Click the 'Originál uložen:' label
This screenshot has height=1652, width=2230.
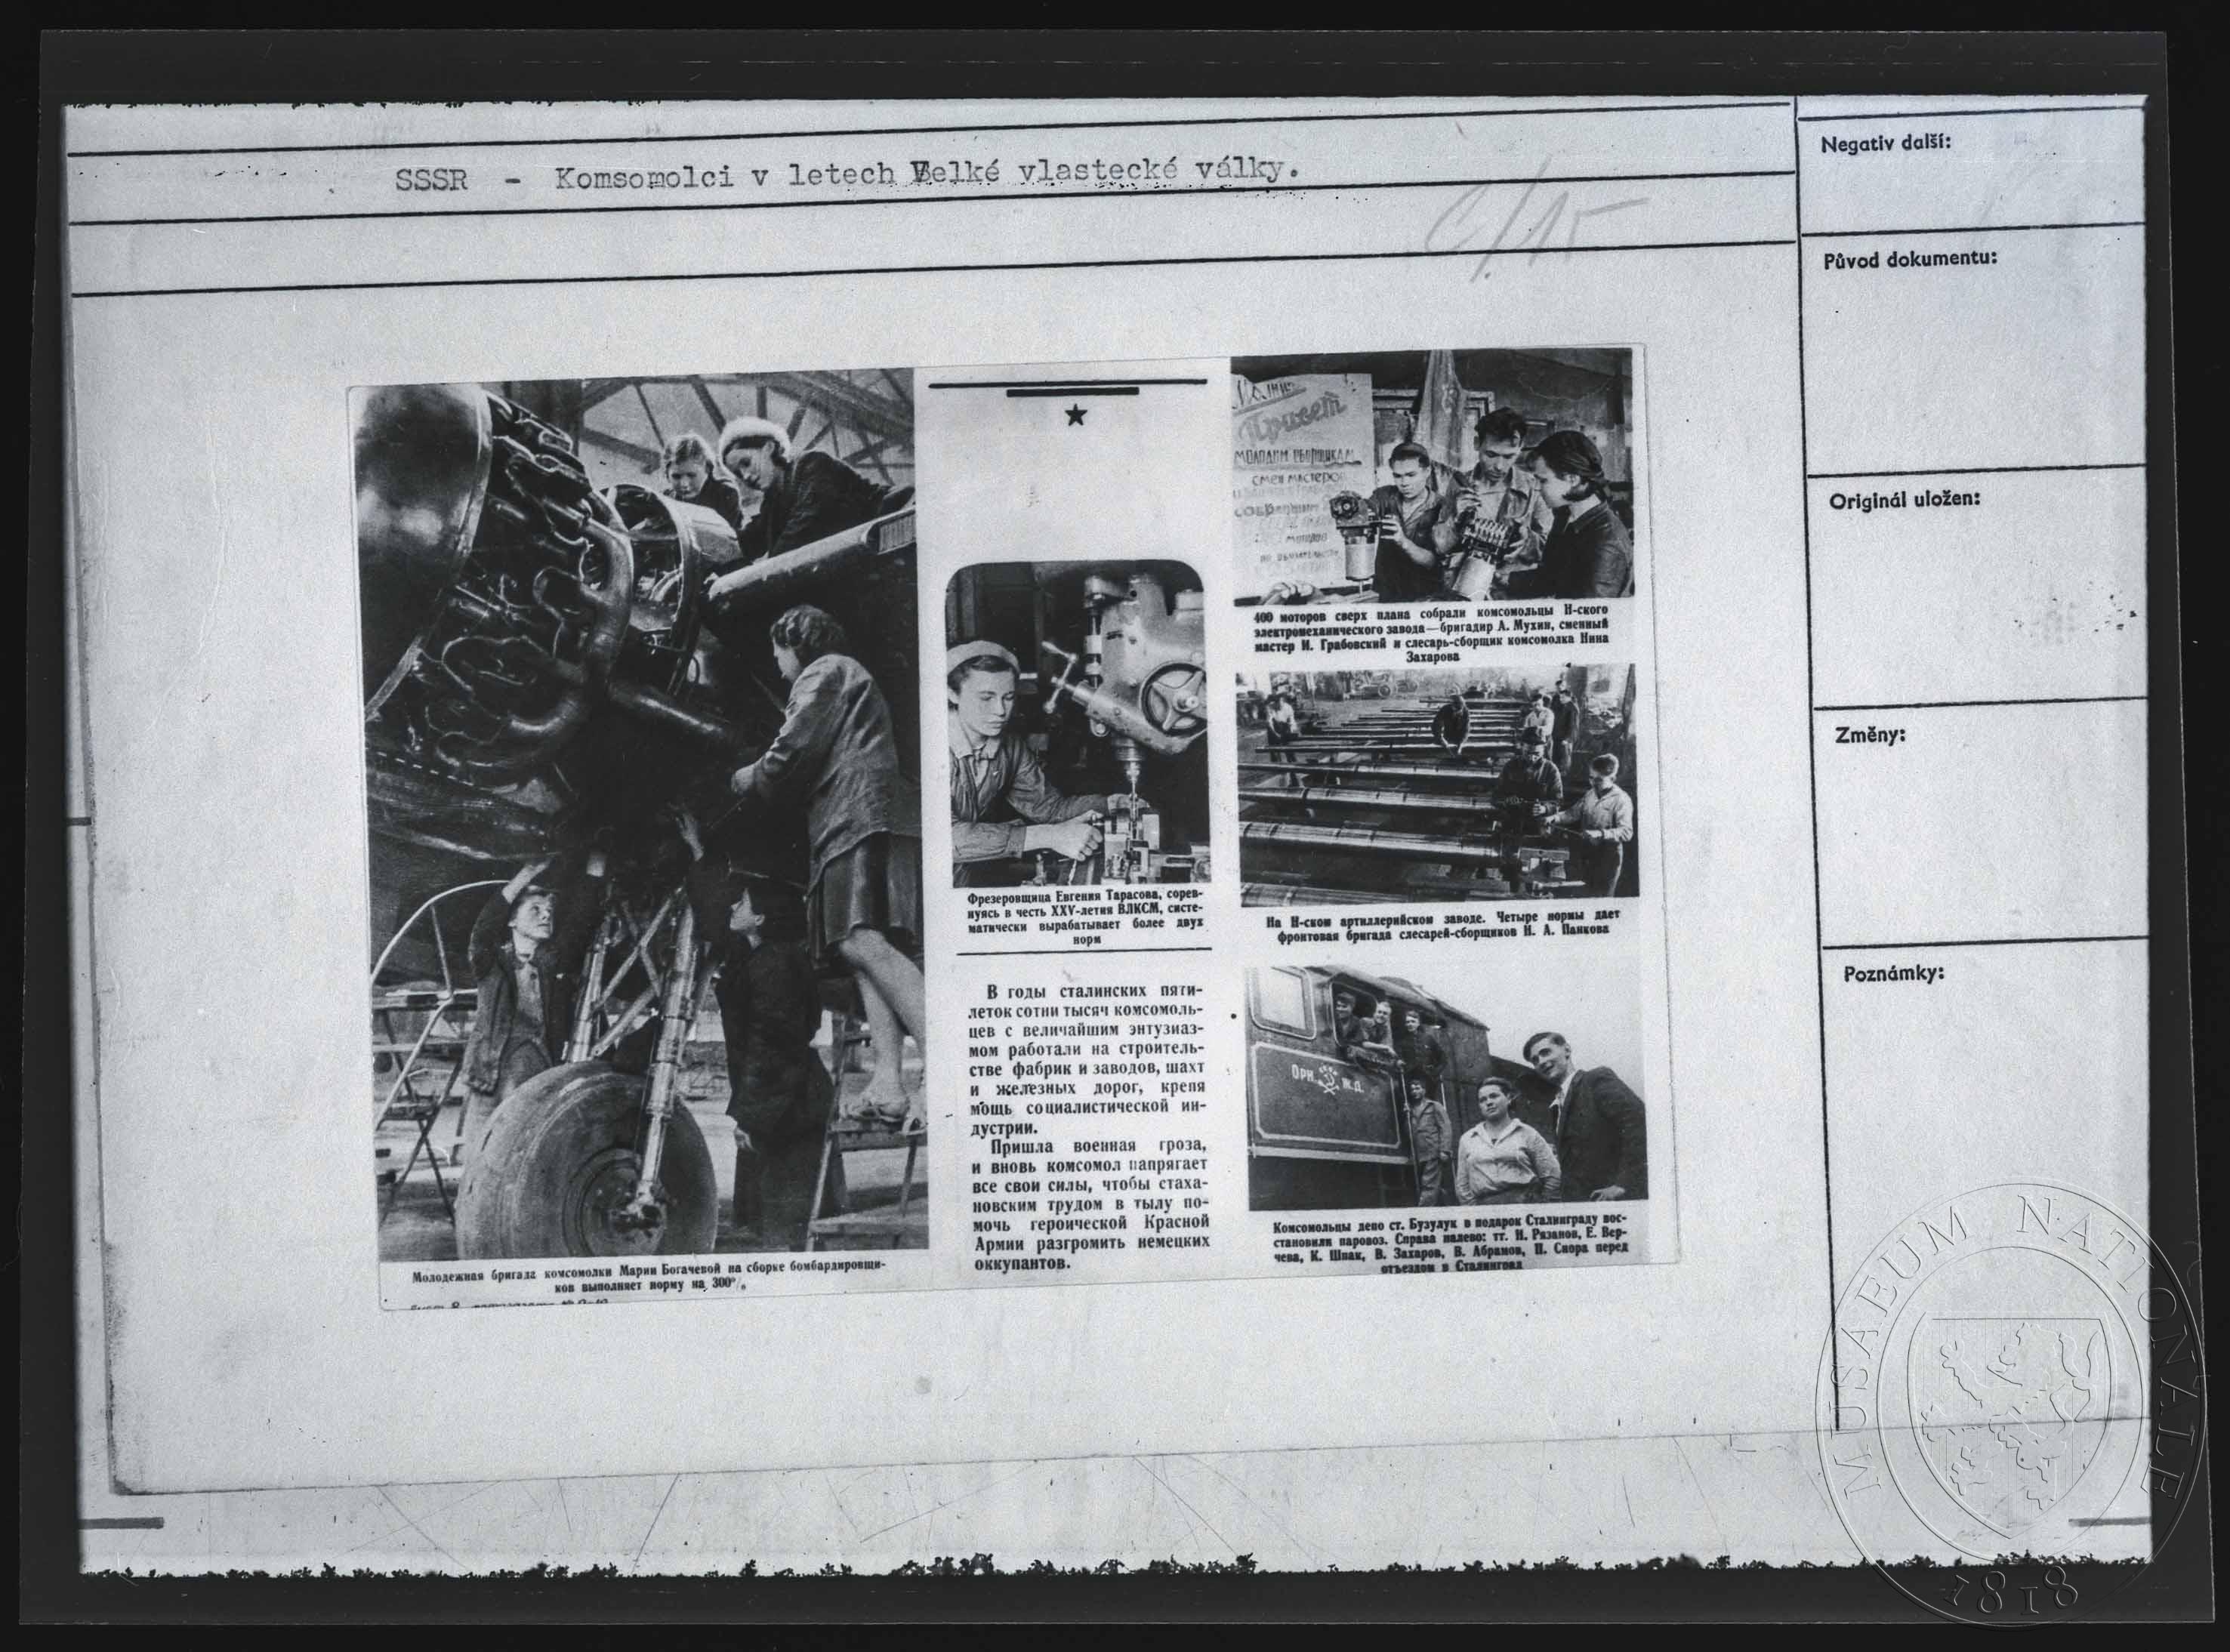(1904, 500)
